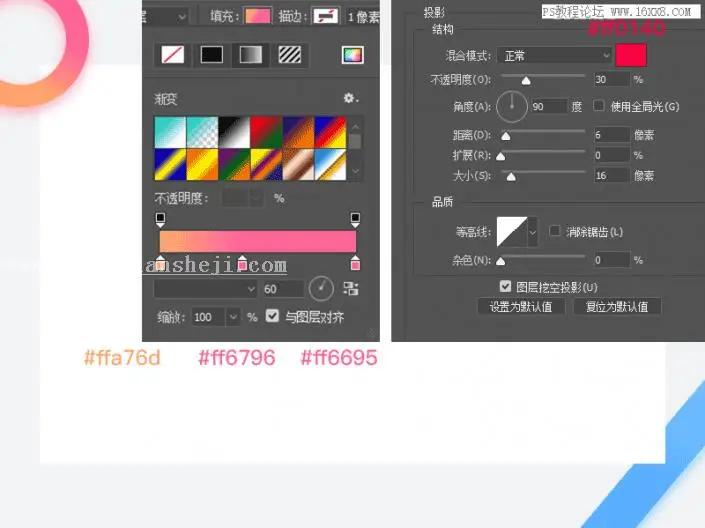Click the shadow opacity field showing 30
The height and width of the screenshot is (528, 705).
pos(611,80)
